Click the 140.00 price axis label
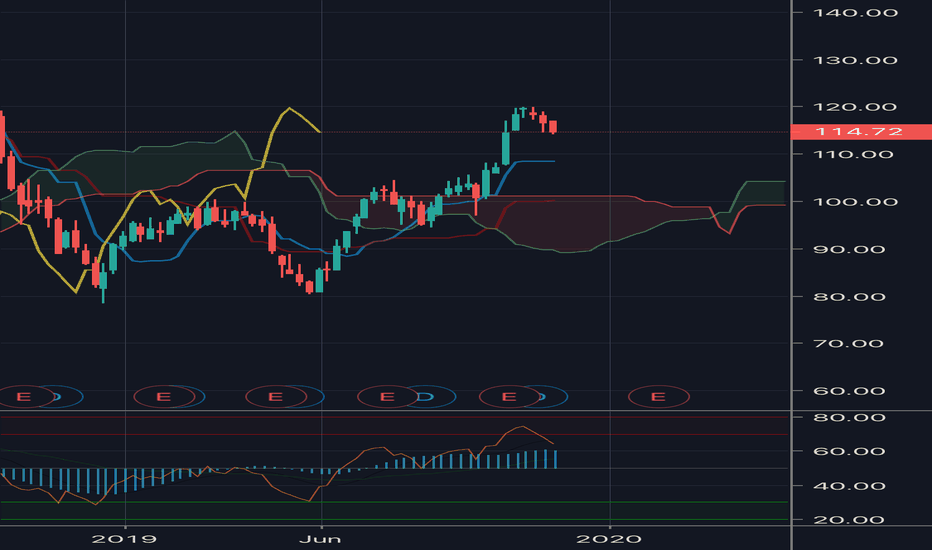 point(855,12)
